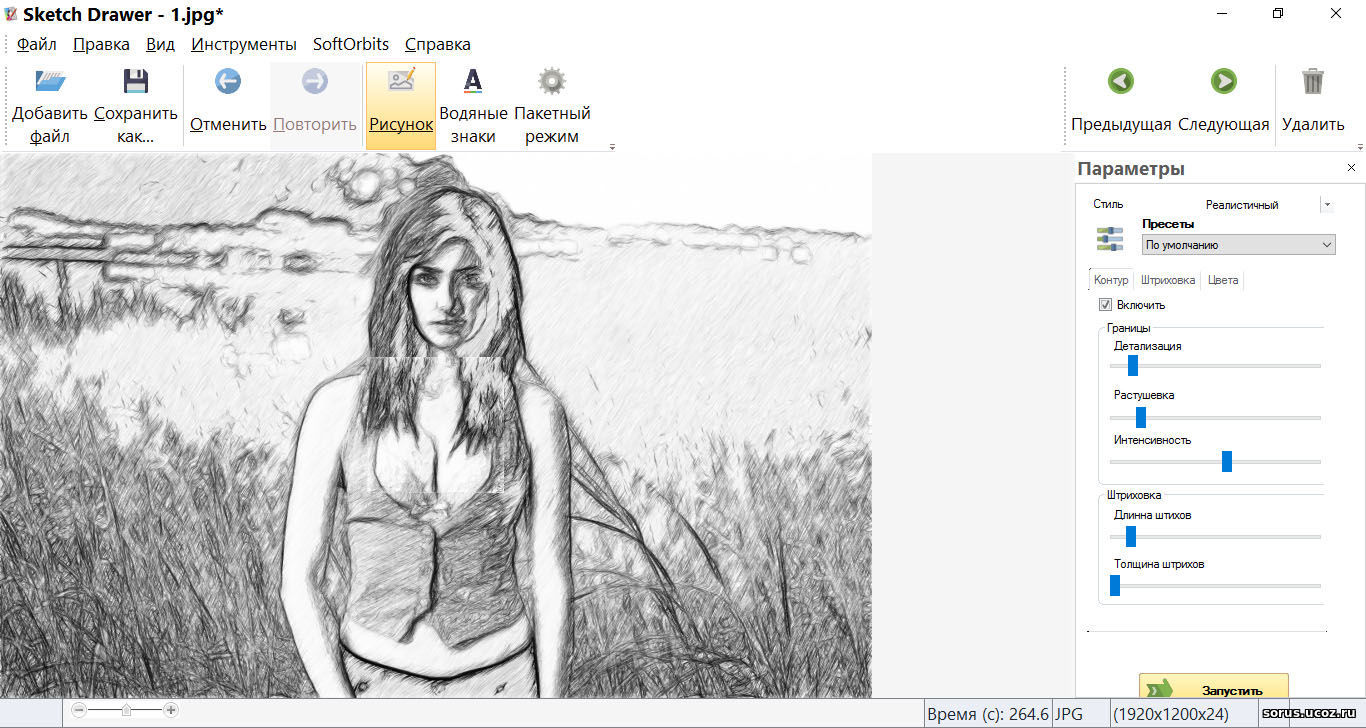Viewport: 1366px width, 728px height.
Task: Click the JPG format status entry
Action: [1068, 714]
